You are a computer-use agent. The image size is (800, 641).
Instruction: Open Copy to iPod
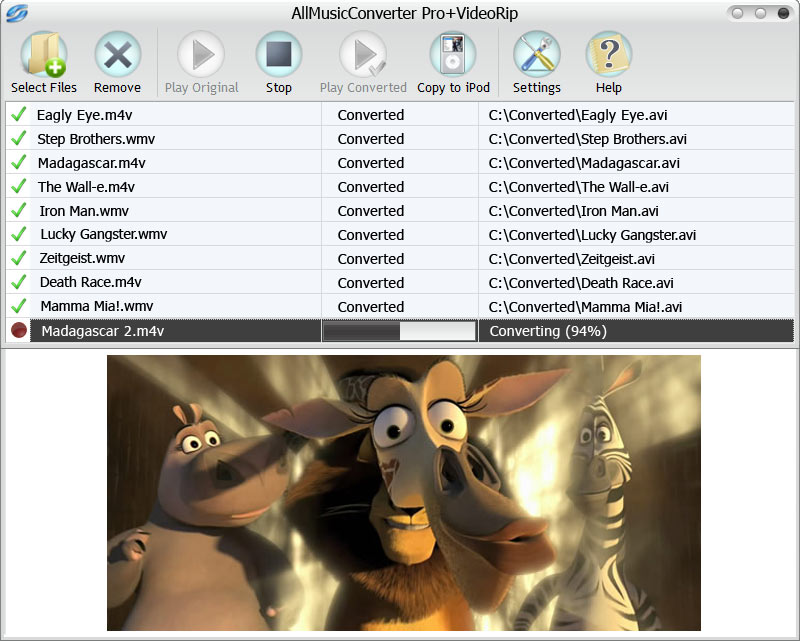[453, 55]
